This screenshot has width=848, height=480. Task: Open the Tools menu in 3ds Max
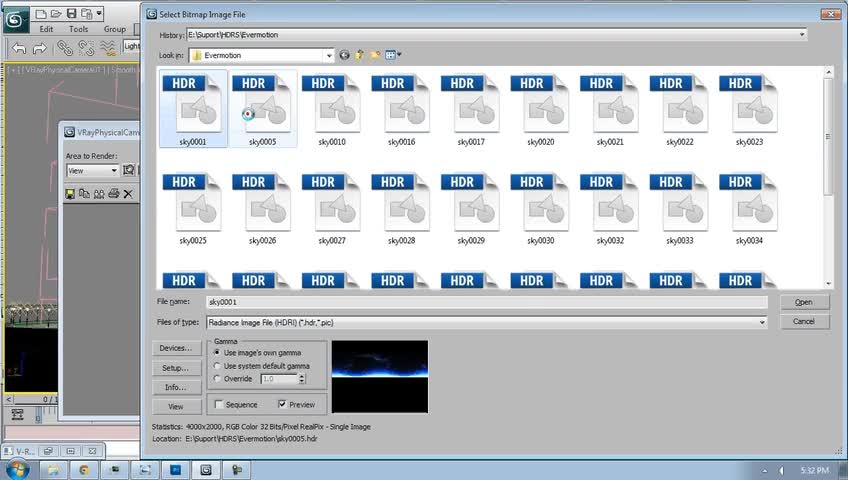[78, 29]
